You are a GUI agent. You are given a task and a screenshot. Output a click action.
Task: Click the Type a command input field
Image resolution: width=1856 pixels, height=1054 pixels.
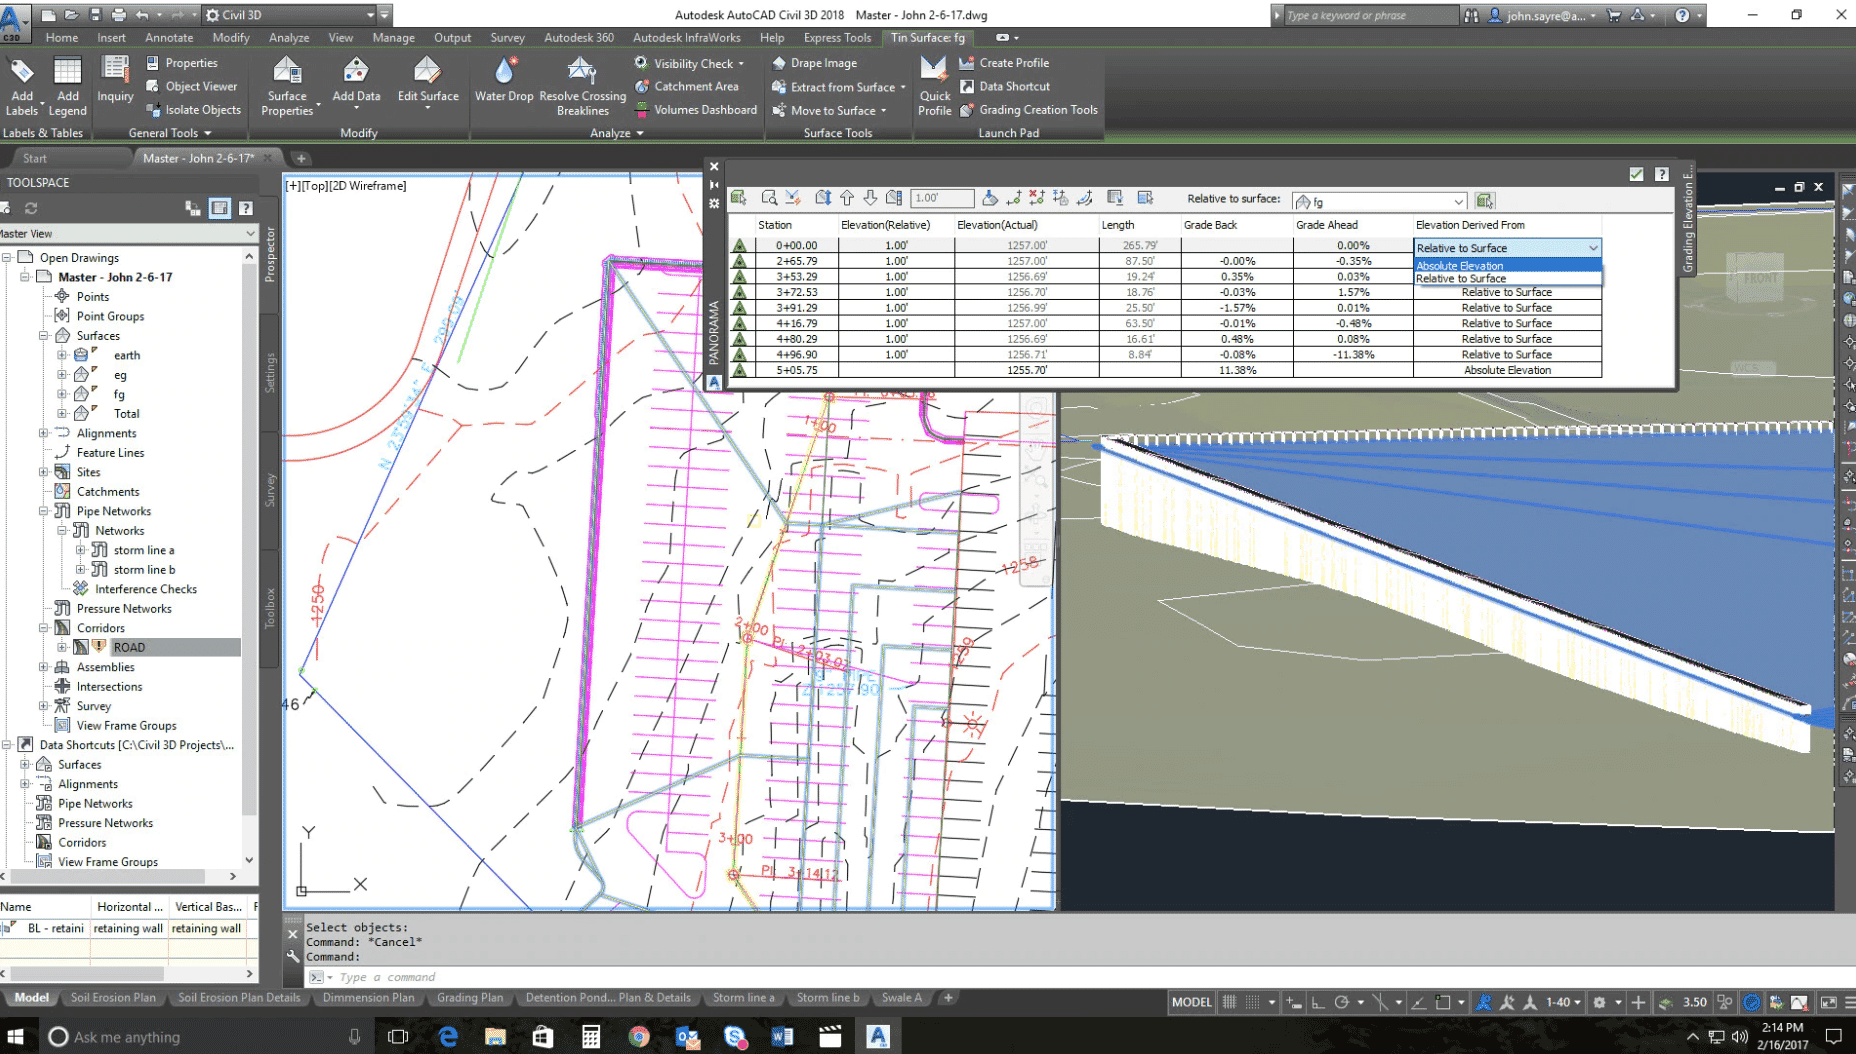500,977
